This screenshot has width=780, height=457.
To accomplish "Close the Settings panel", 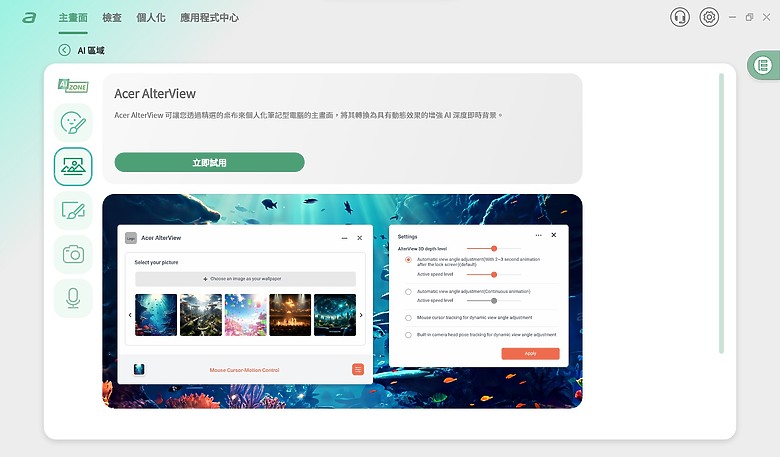I will (554, 235).
